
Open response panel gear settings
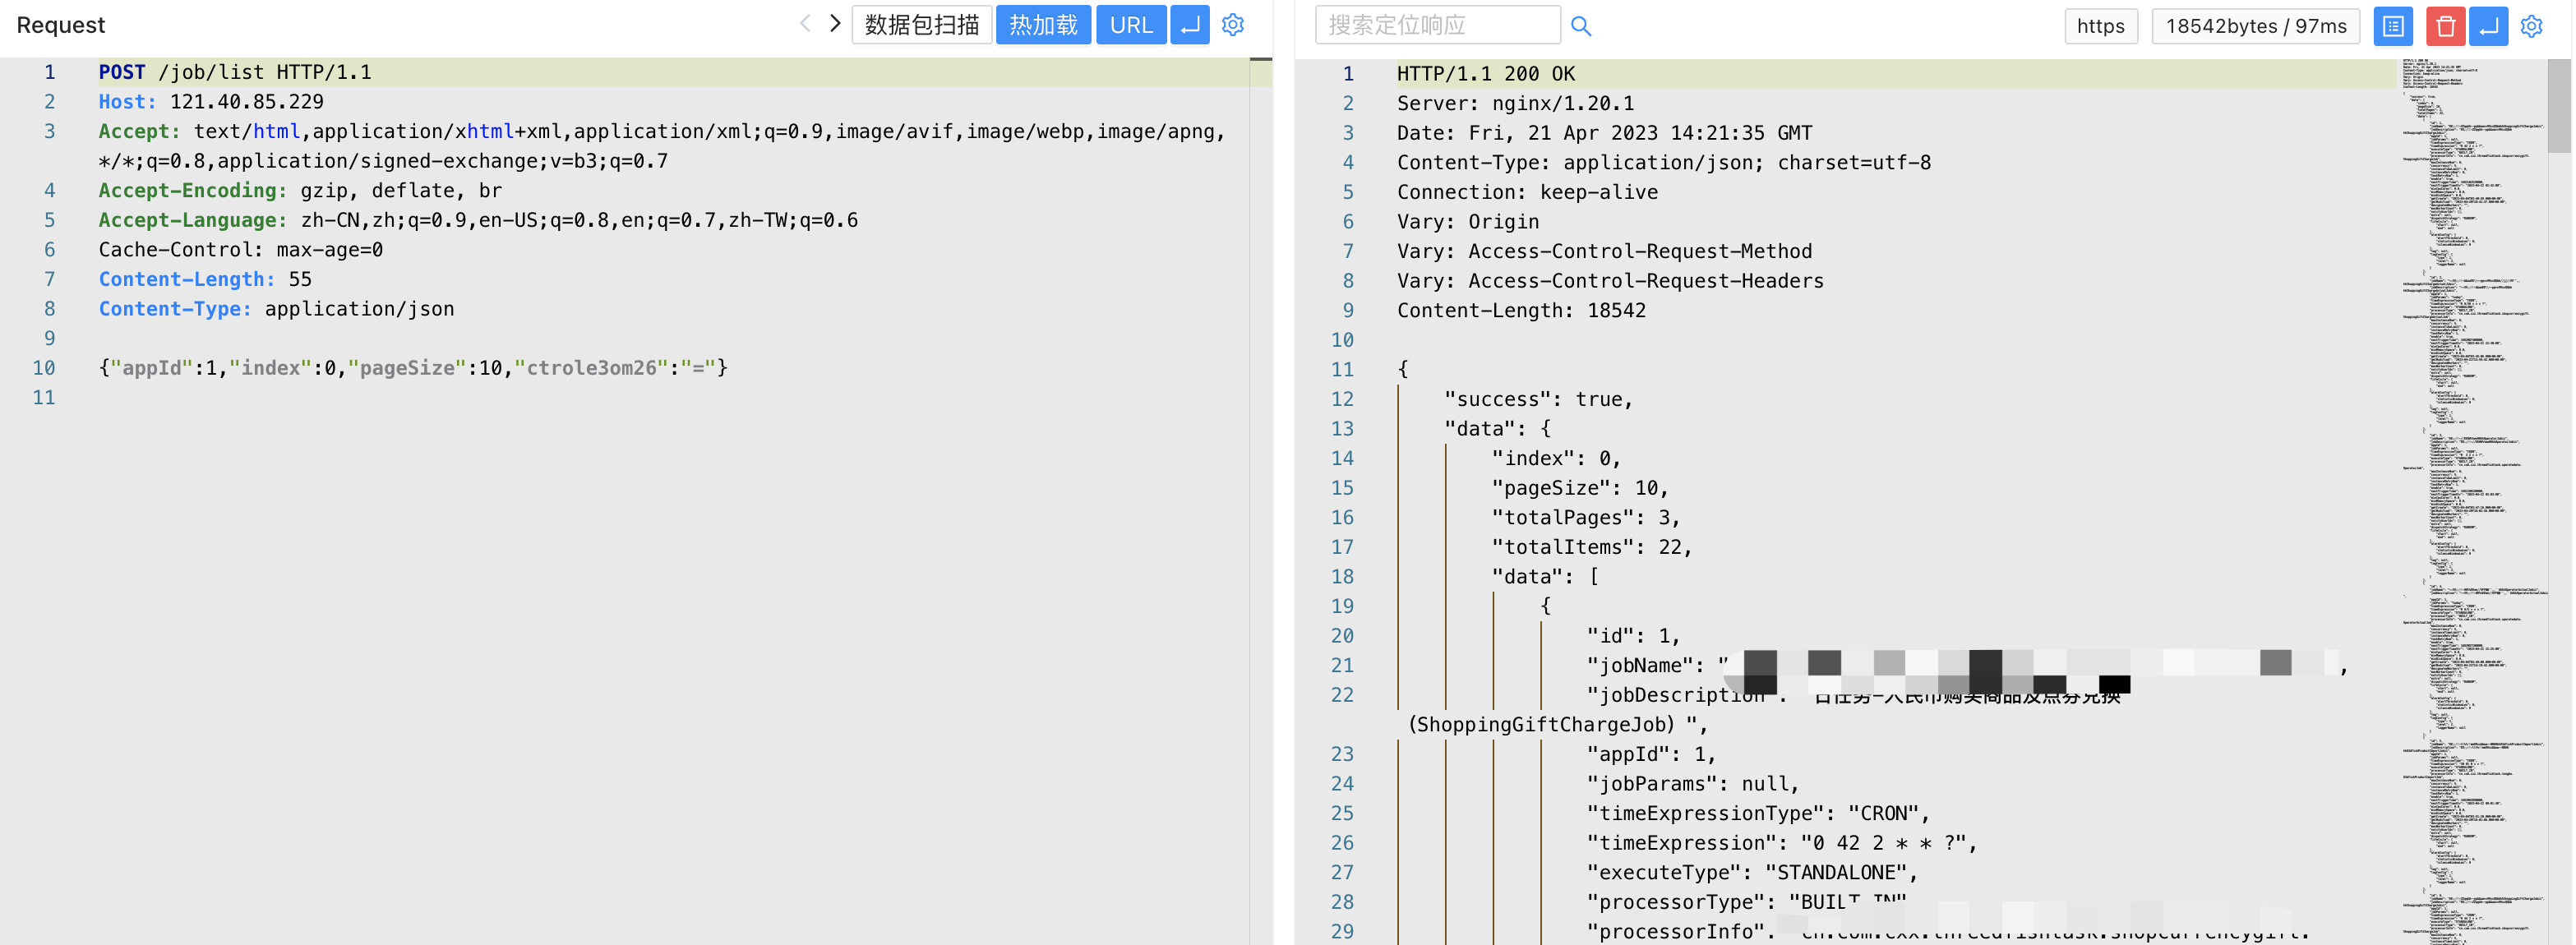pyautogui.click(x=2531, y=26)
